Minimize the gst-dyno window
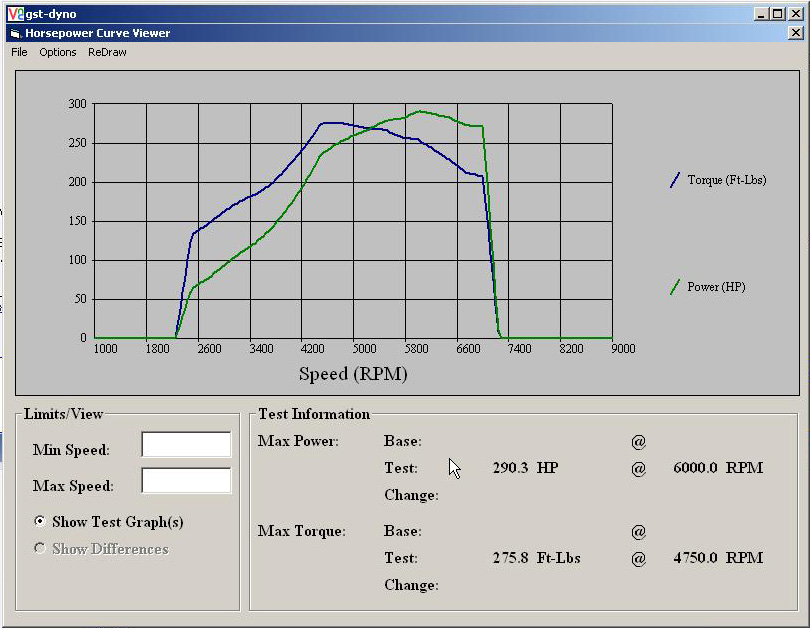Screen dimensions: 810x628 761,14
